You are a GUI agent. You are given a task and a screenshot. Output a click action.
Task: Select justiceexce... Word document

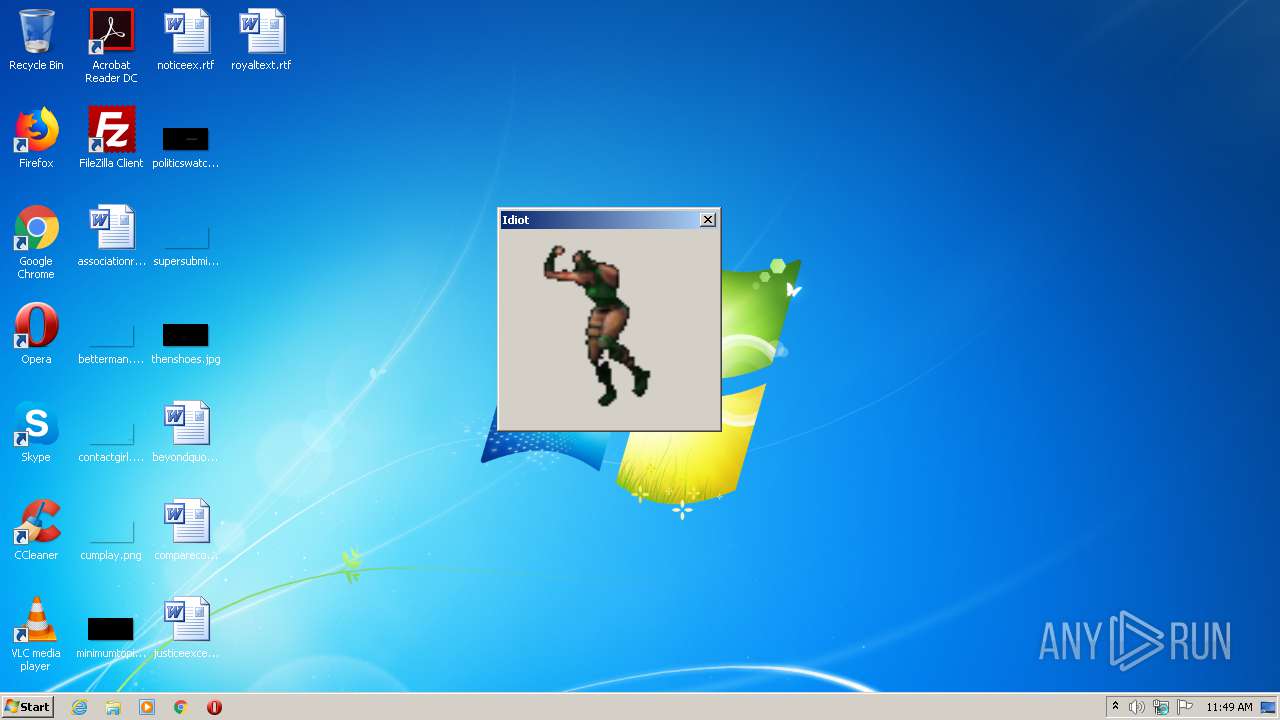click(186, 628)
